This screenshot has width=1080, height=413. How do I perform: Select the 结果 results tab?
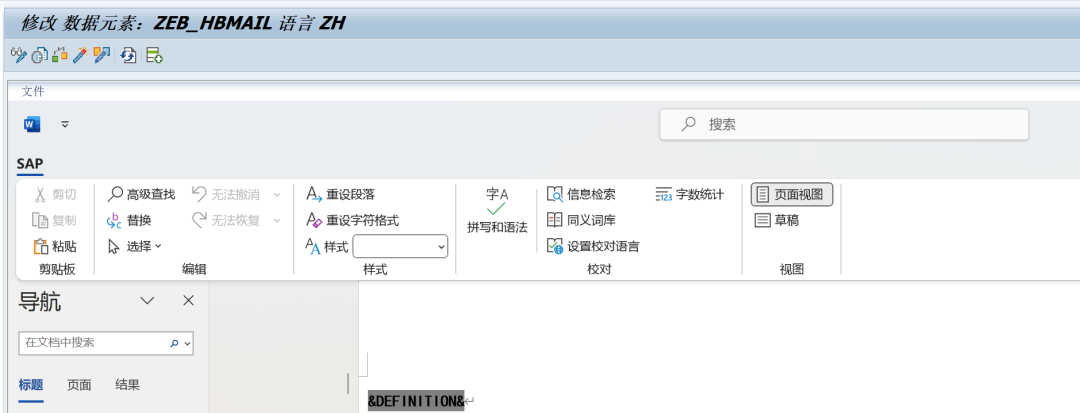point(127,385)
